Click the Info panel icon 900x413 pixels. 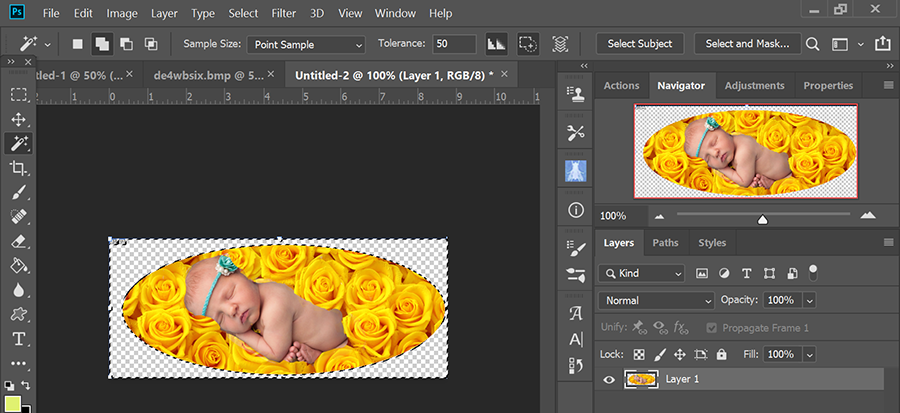(x=575, y=210)
